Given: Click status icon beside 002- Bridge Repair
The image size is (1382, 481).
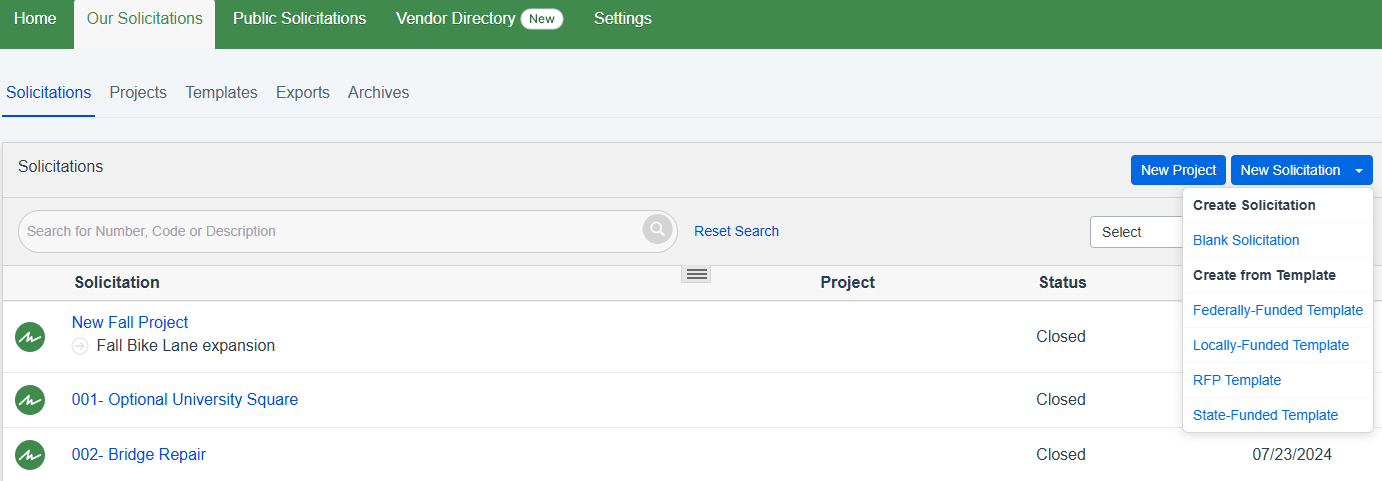Looking at the screenshot, I should point(30,455).
